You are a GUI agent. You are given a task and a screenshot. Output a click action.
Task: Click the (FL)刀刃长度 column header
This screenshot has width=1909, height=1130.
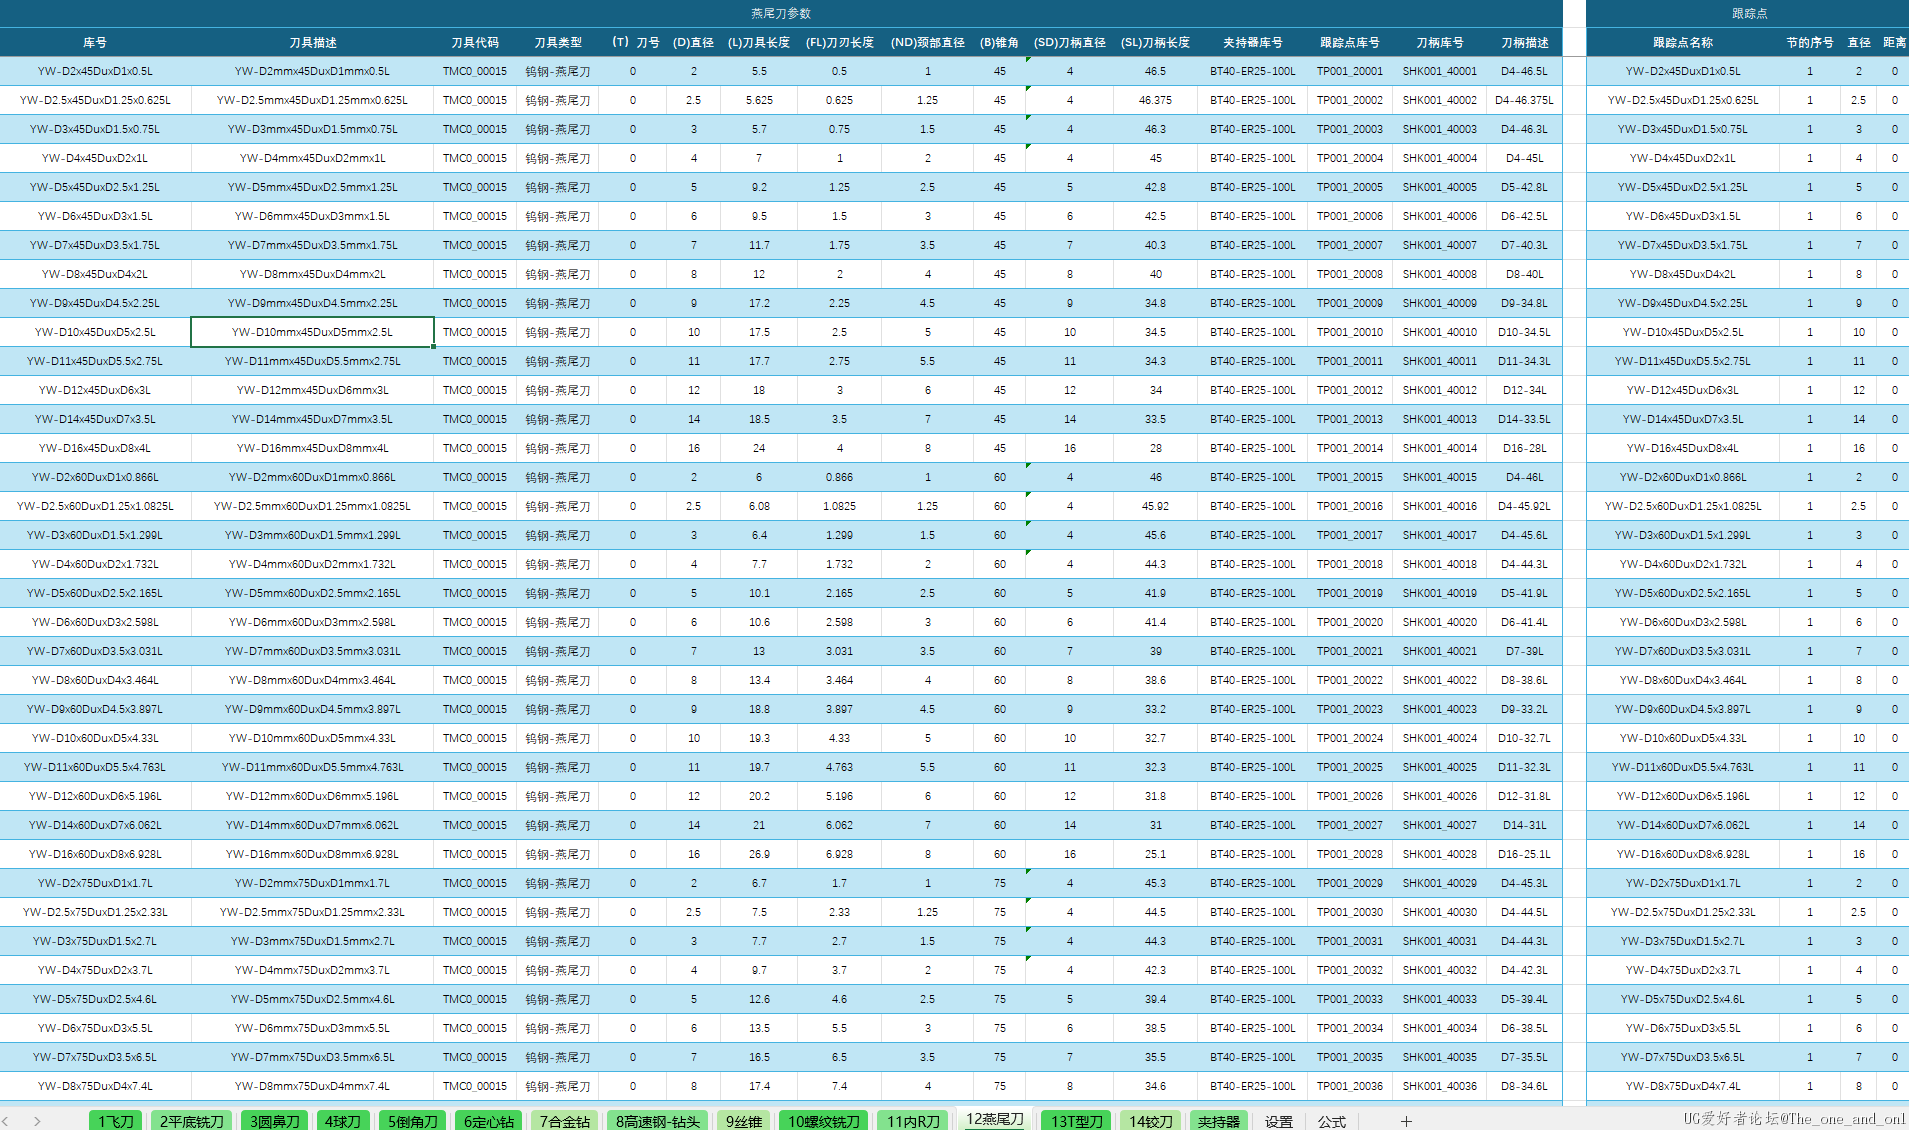tap(840, 42)
